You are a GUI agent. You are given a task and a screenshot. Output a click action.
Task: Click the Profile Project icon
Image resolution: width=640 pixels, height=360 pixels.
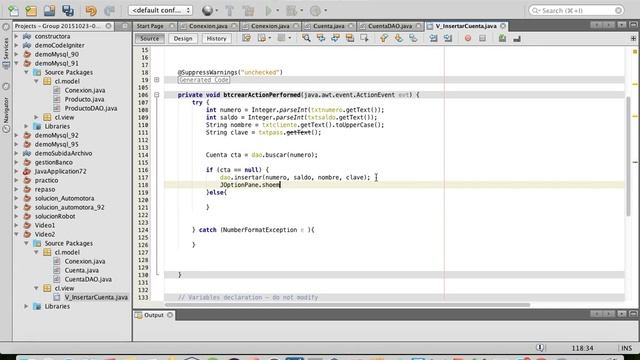[315, 11]
